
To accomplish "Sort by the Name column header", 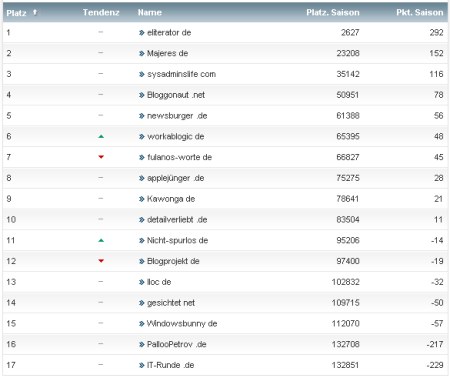I will pyautogui.click(x=150, y=13).
